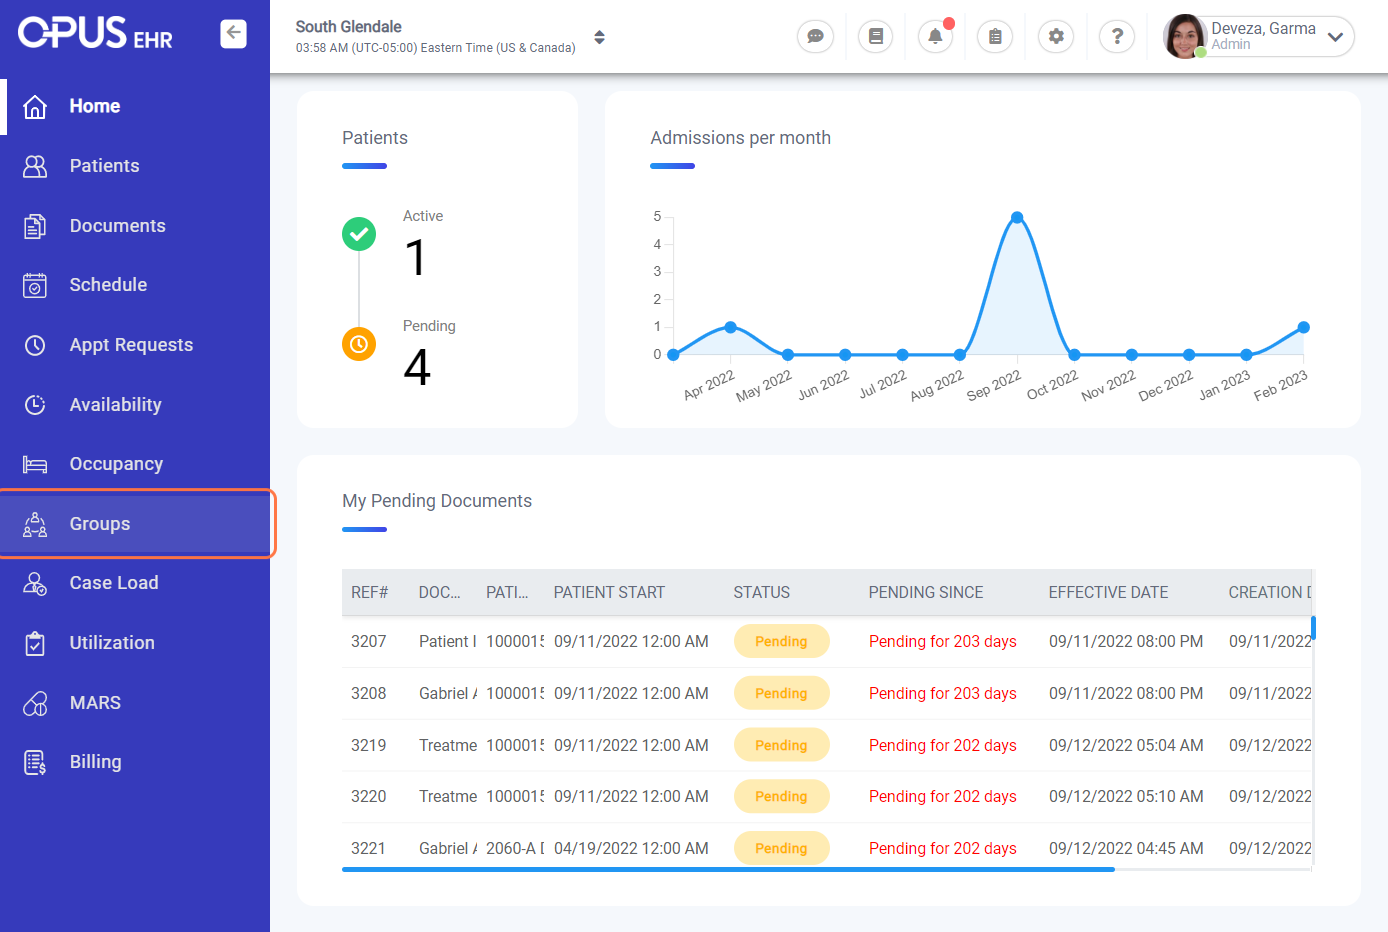Click effective date 09/12/2022 05:04 AM
Image resolution: width=1388 pixels, height=932 pixels.
click(x=1126, y=746)
